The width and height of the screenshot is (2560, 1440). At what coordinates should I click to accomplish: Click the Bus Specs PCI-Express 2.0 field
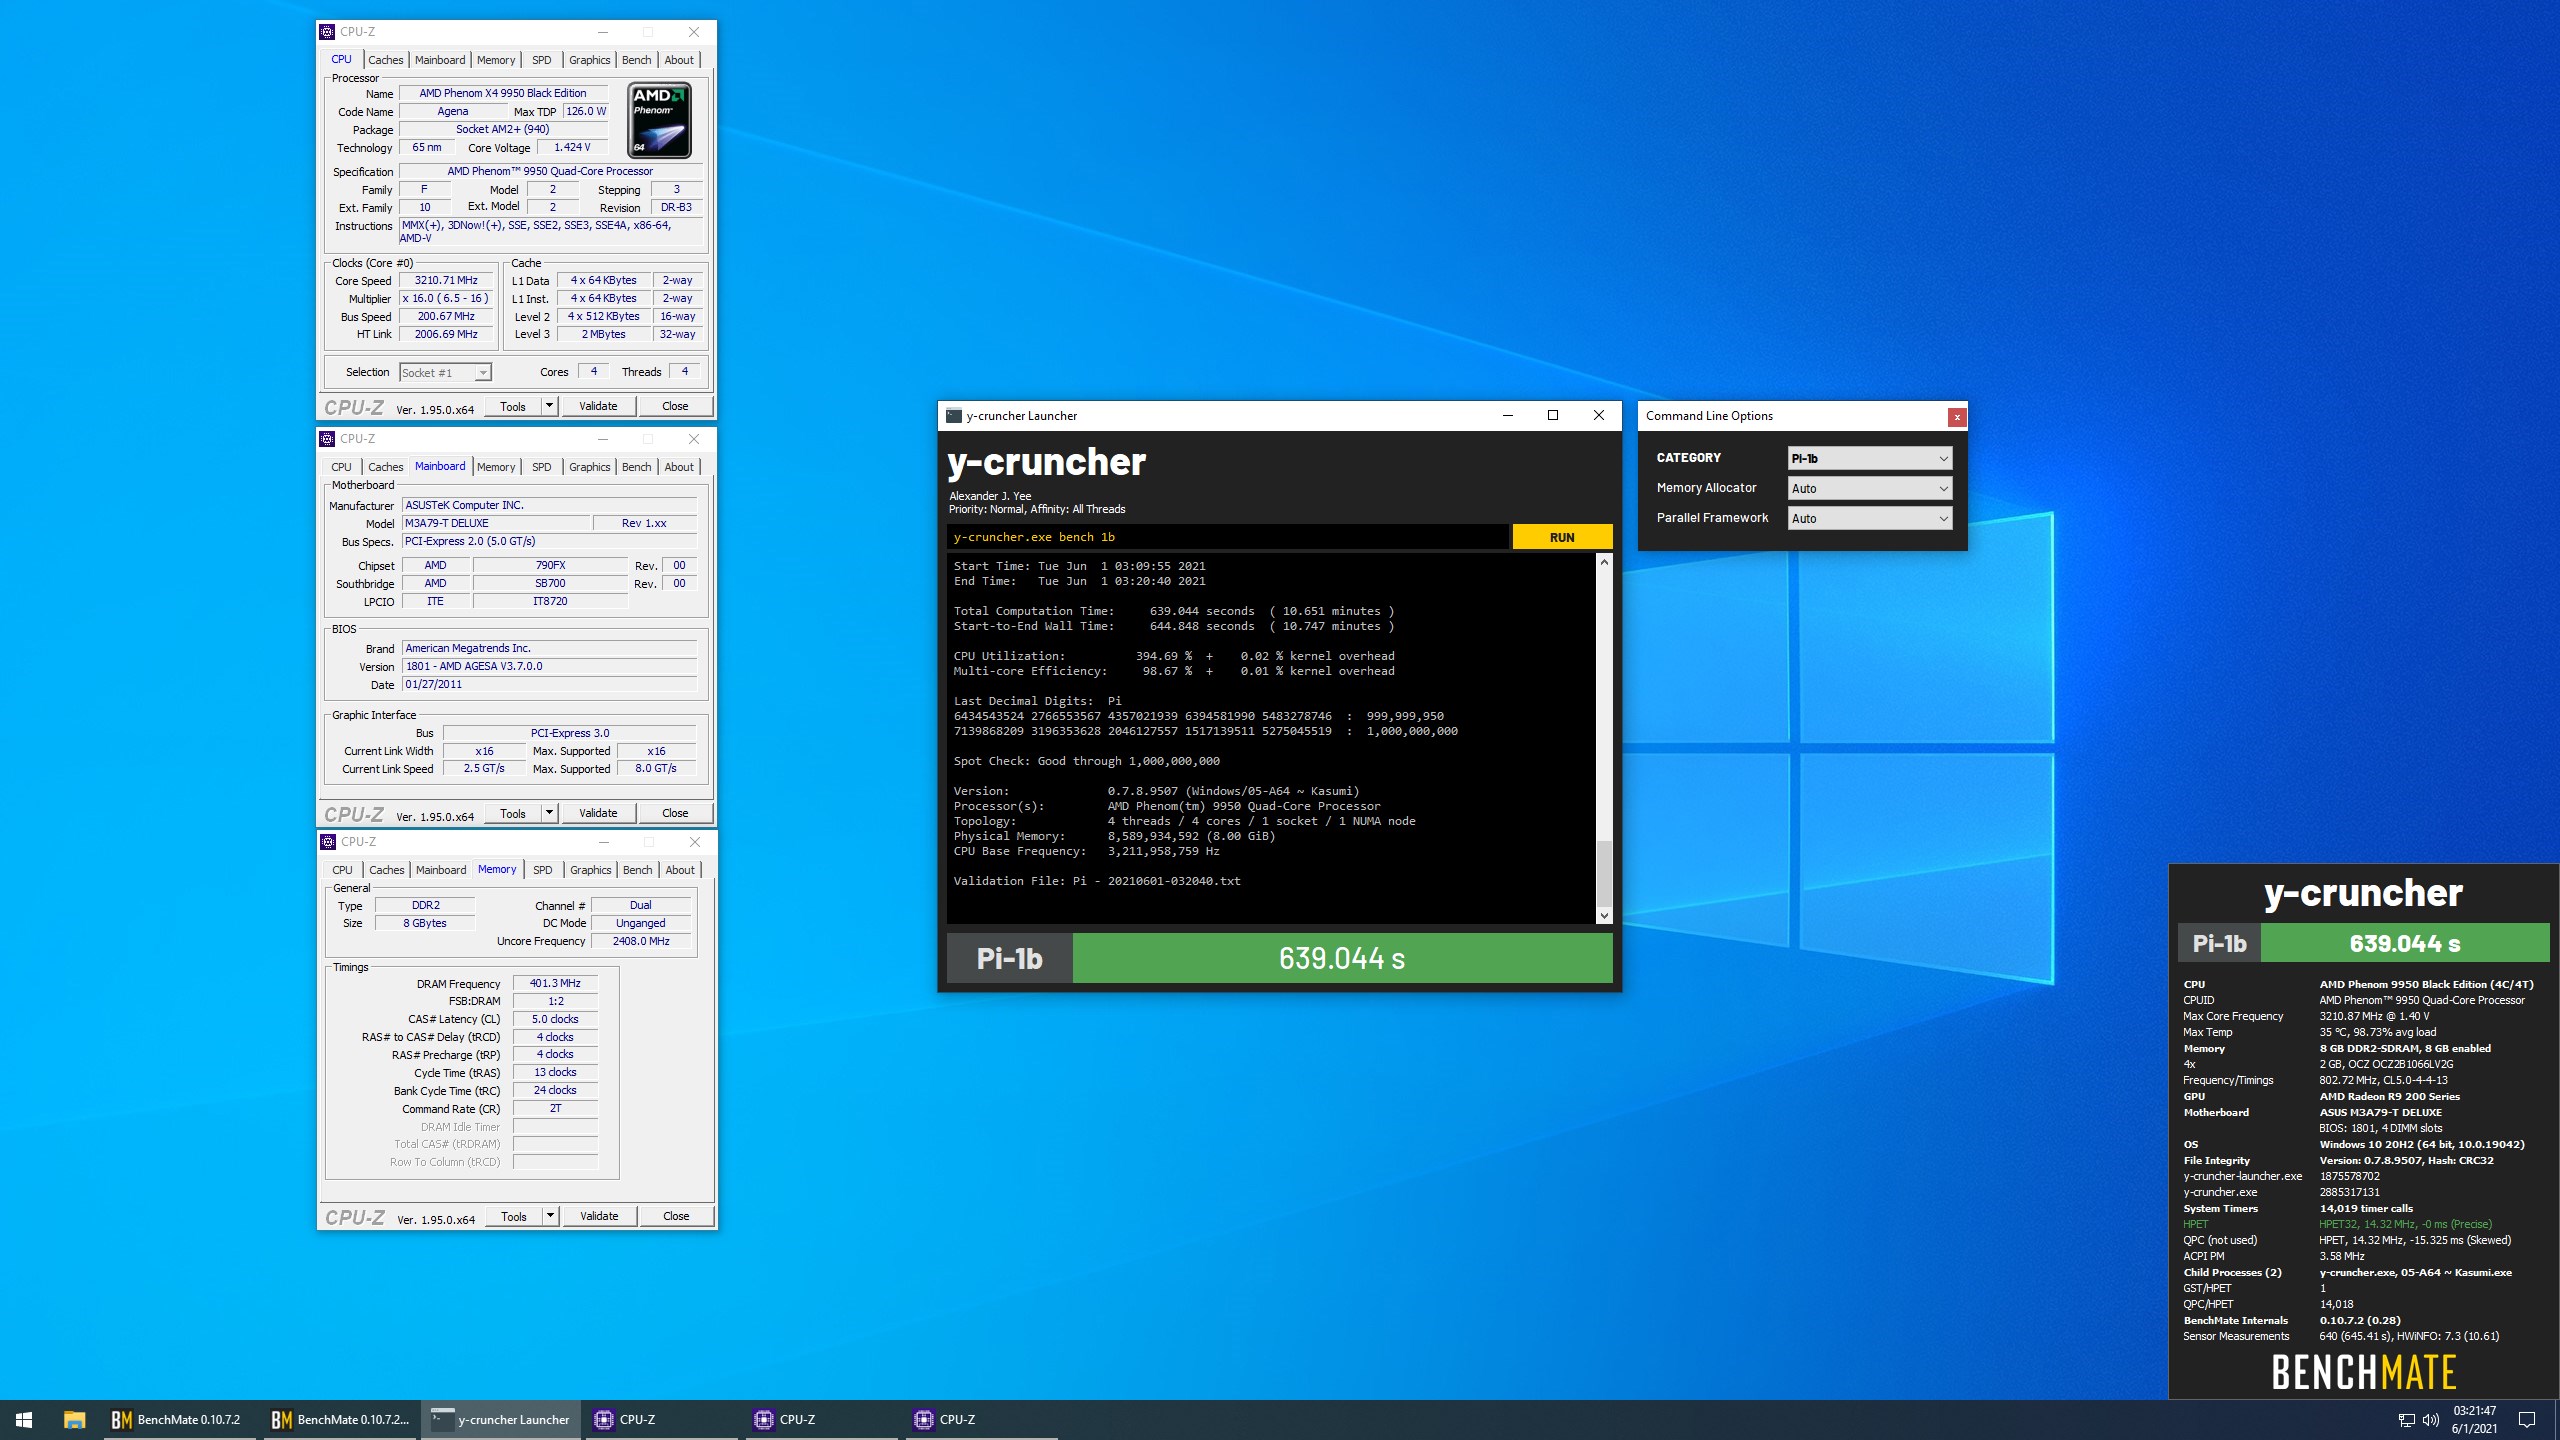point(549,541)
